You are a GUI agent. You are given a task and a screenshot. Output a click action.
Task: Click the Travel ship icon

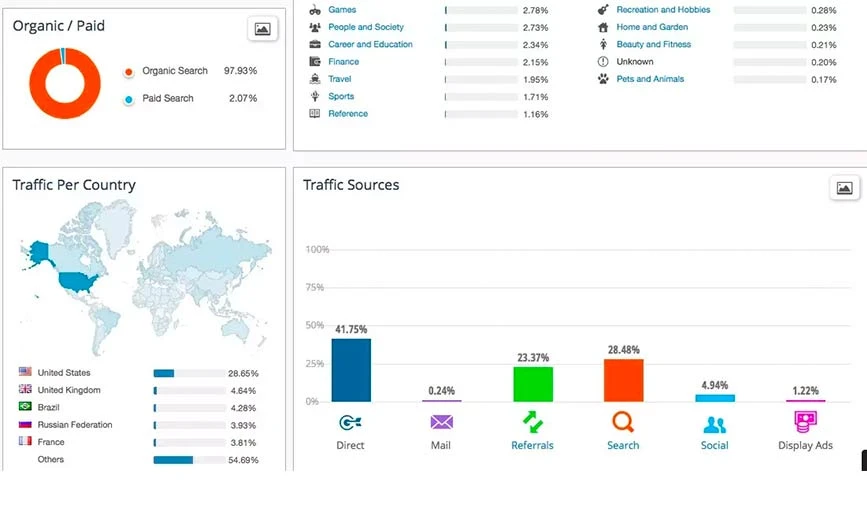point(315,79)
